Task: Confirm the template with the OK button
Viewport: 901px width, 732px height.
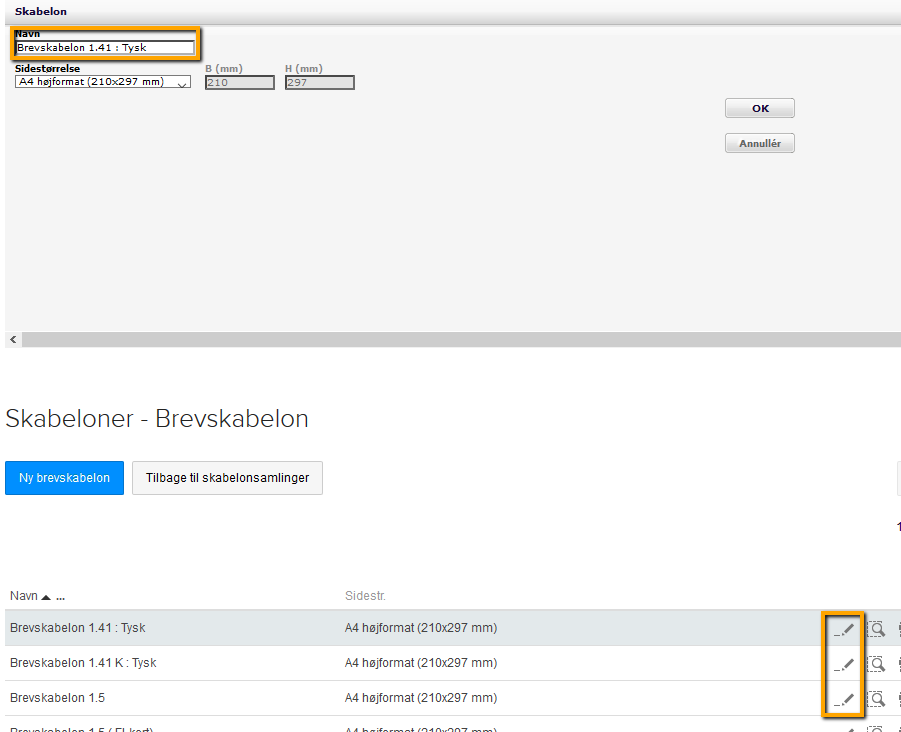Action: pyautogui.click(x=760, y=109)
